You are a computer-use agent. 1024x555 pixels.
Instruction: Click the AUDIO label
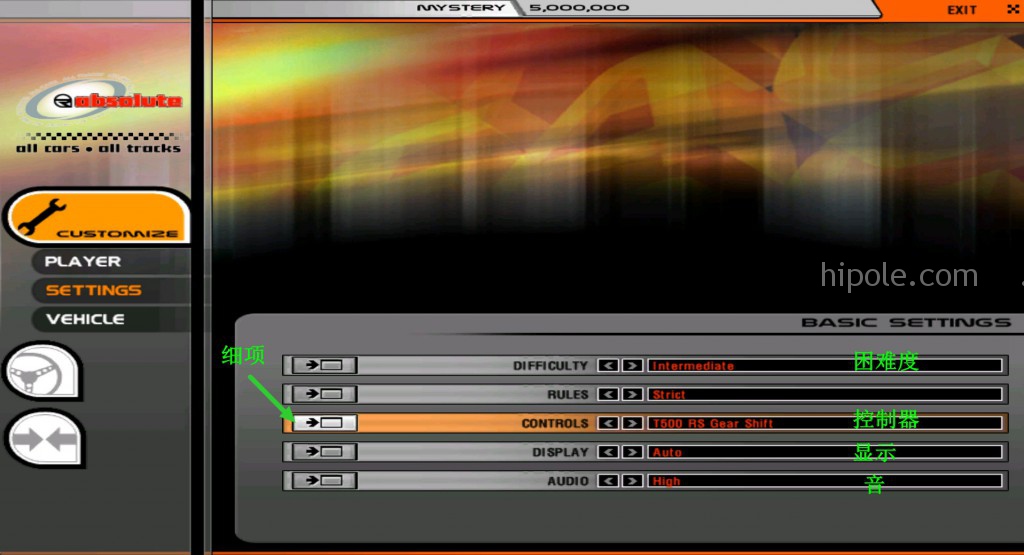coord(568,481)
